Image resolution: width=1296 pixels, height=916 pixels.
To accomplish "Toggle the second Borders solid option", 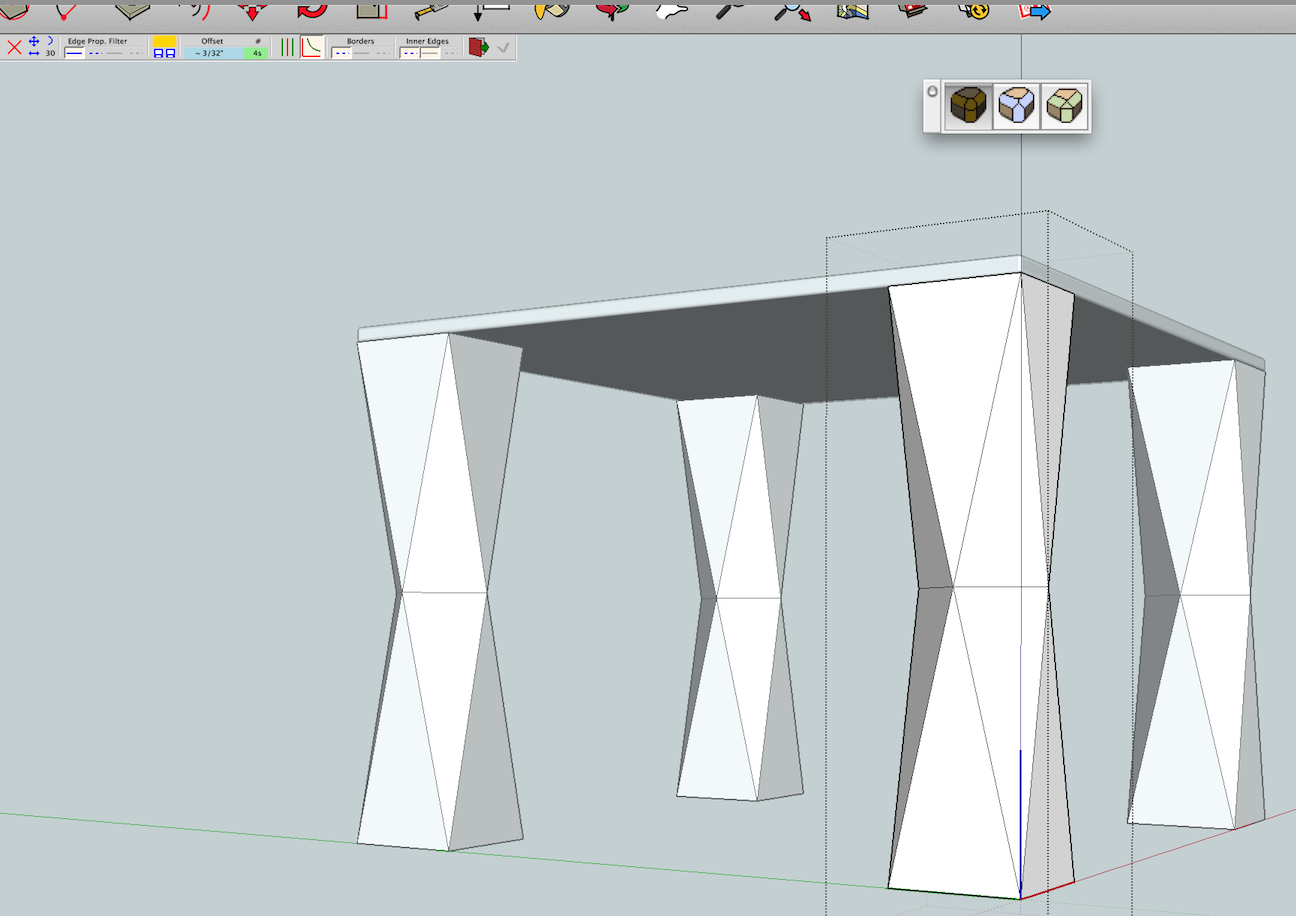I will tap(362, 54).
